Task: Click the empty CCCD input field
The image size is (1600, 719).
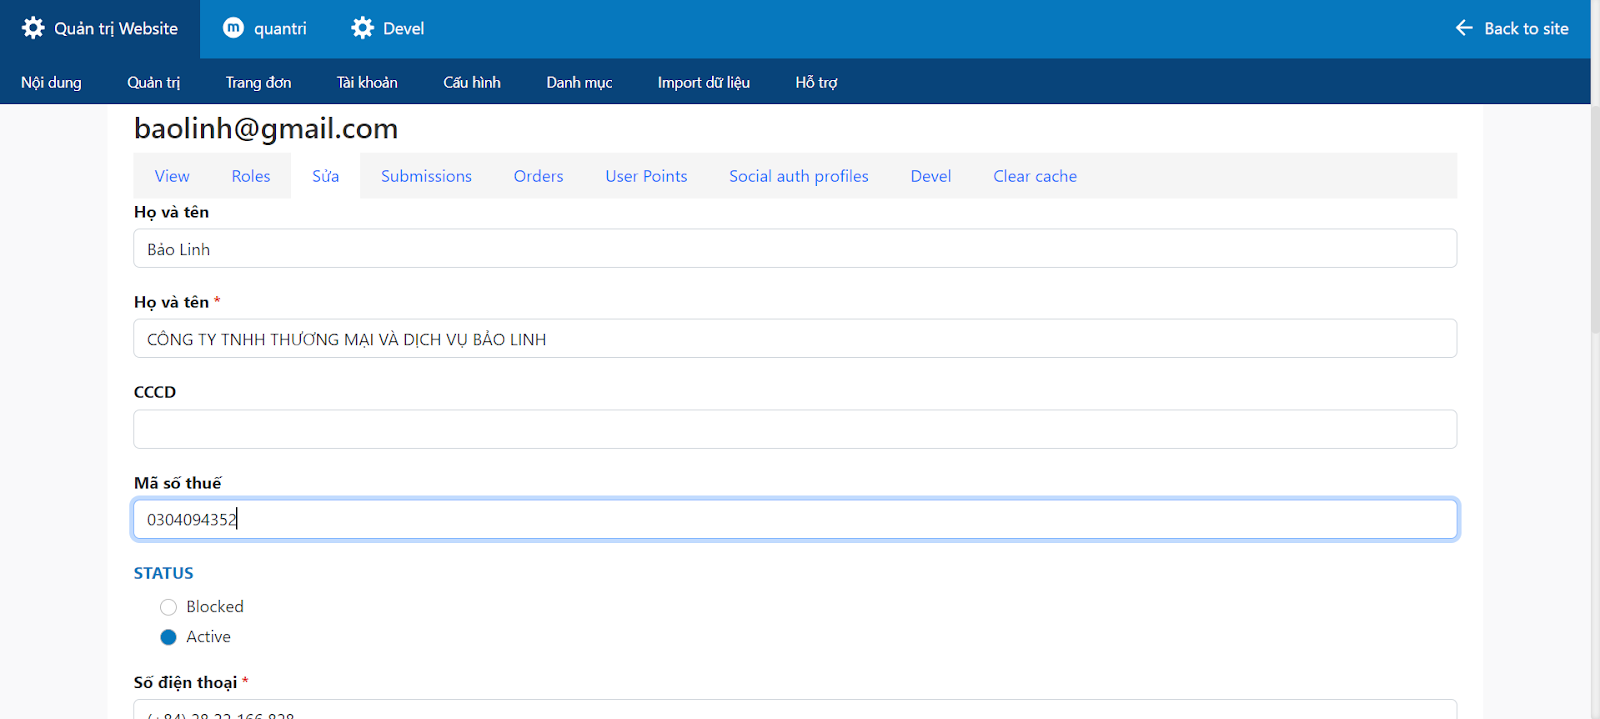Action: [795, 429]
